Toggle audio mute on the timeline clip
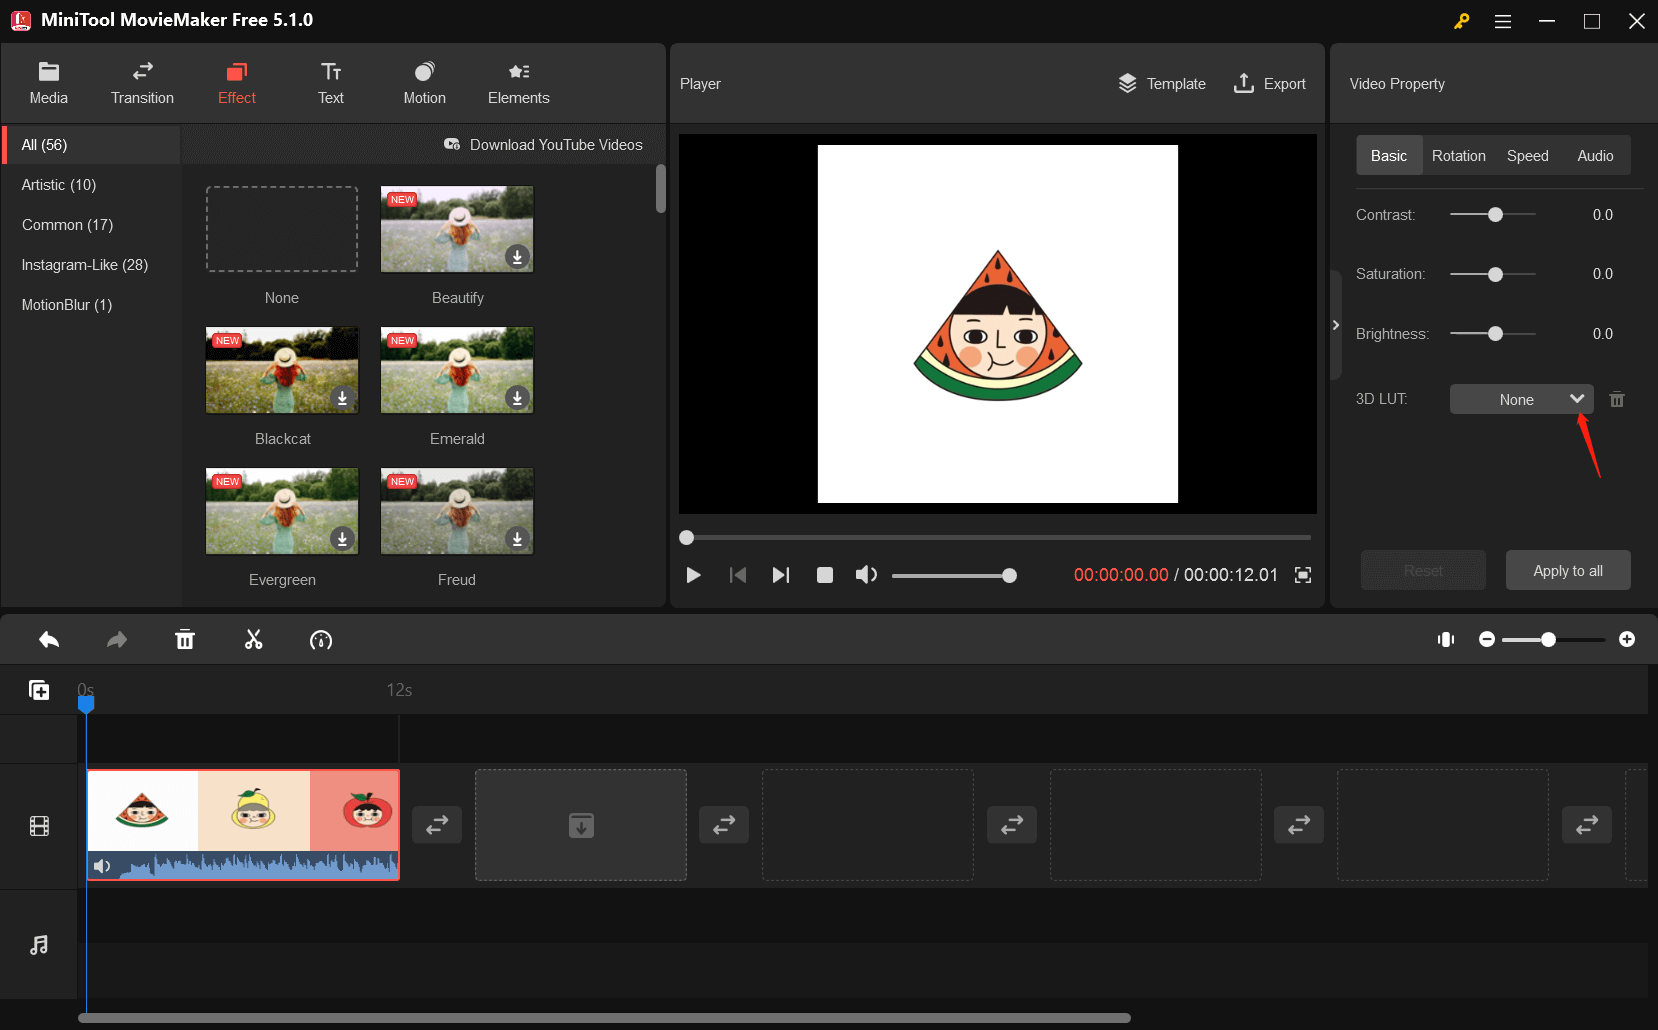The height and width of the screenshot is (1030, 1658). pos(103,866)
